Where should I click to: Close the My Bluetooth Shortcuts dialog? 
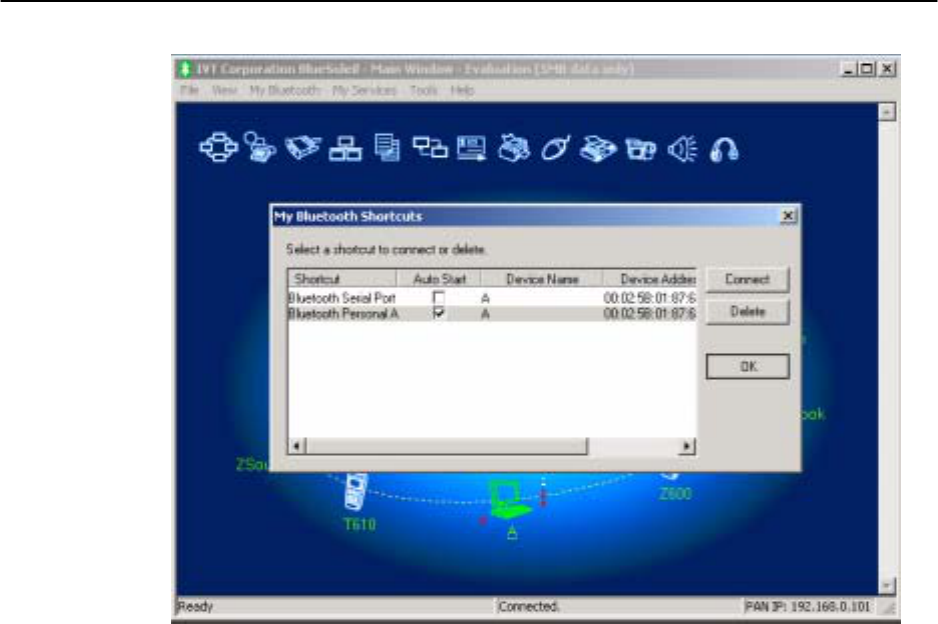(x=788, y=216)
